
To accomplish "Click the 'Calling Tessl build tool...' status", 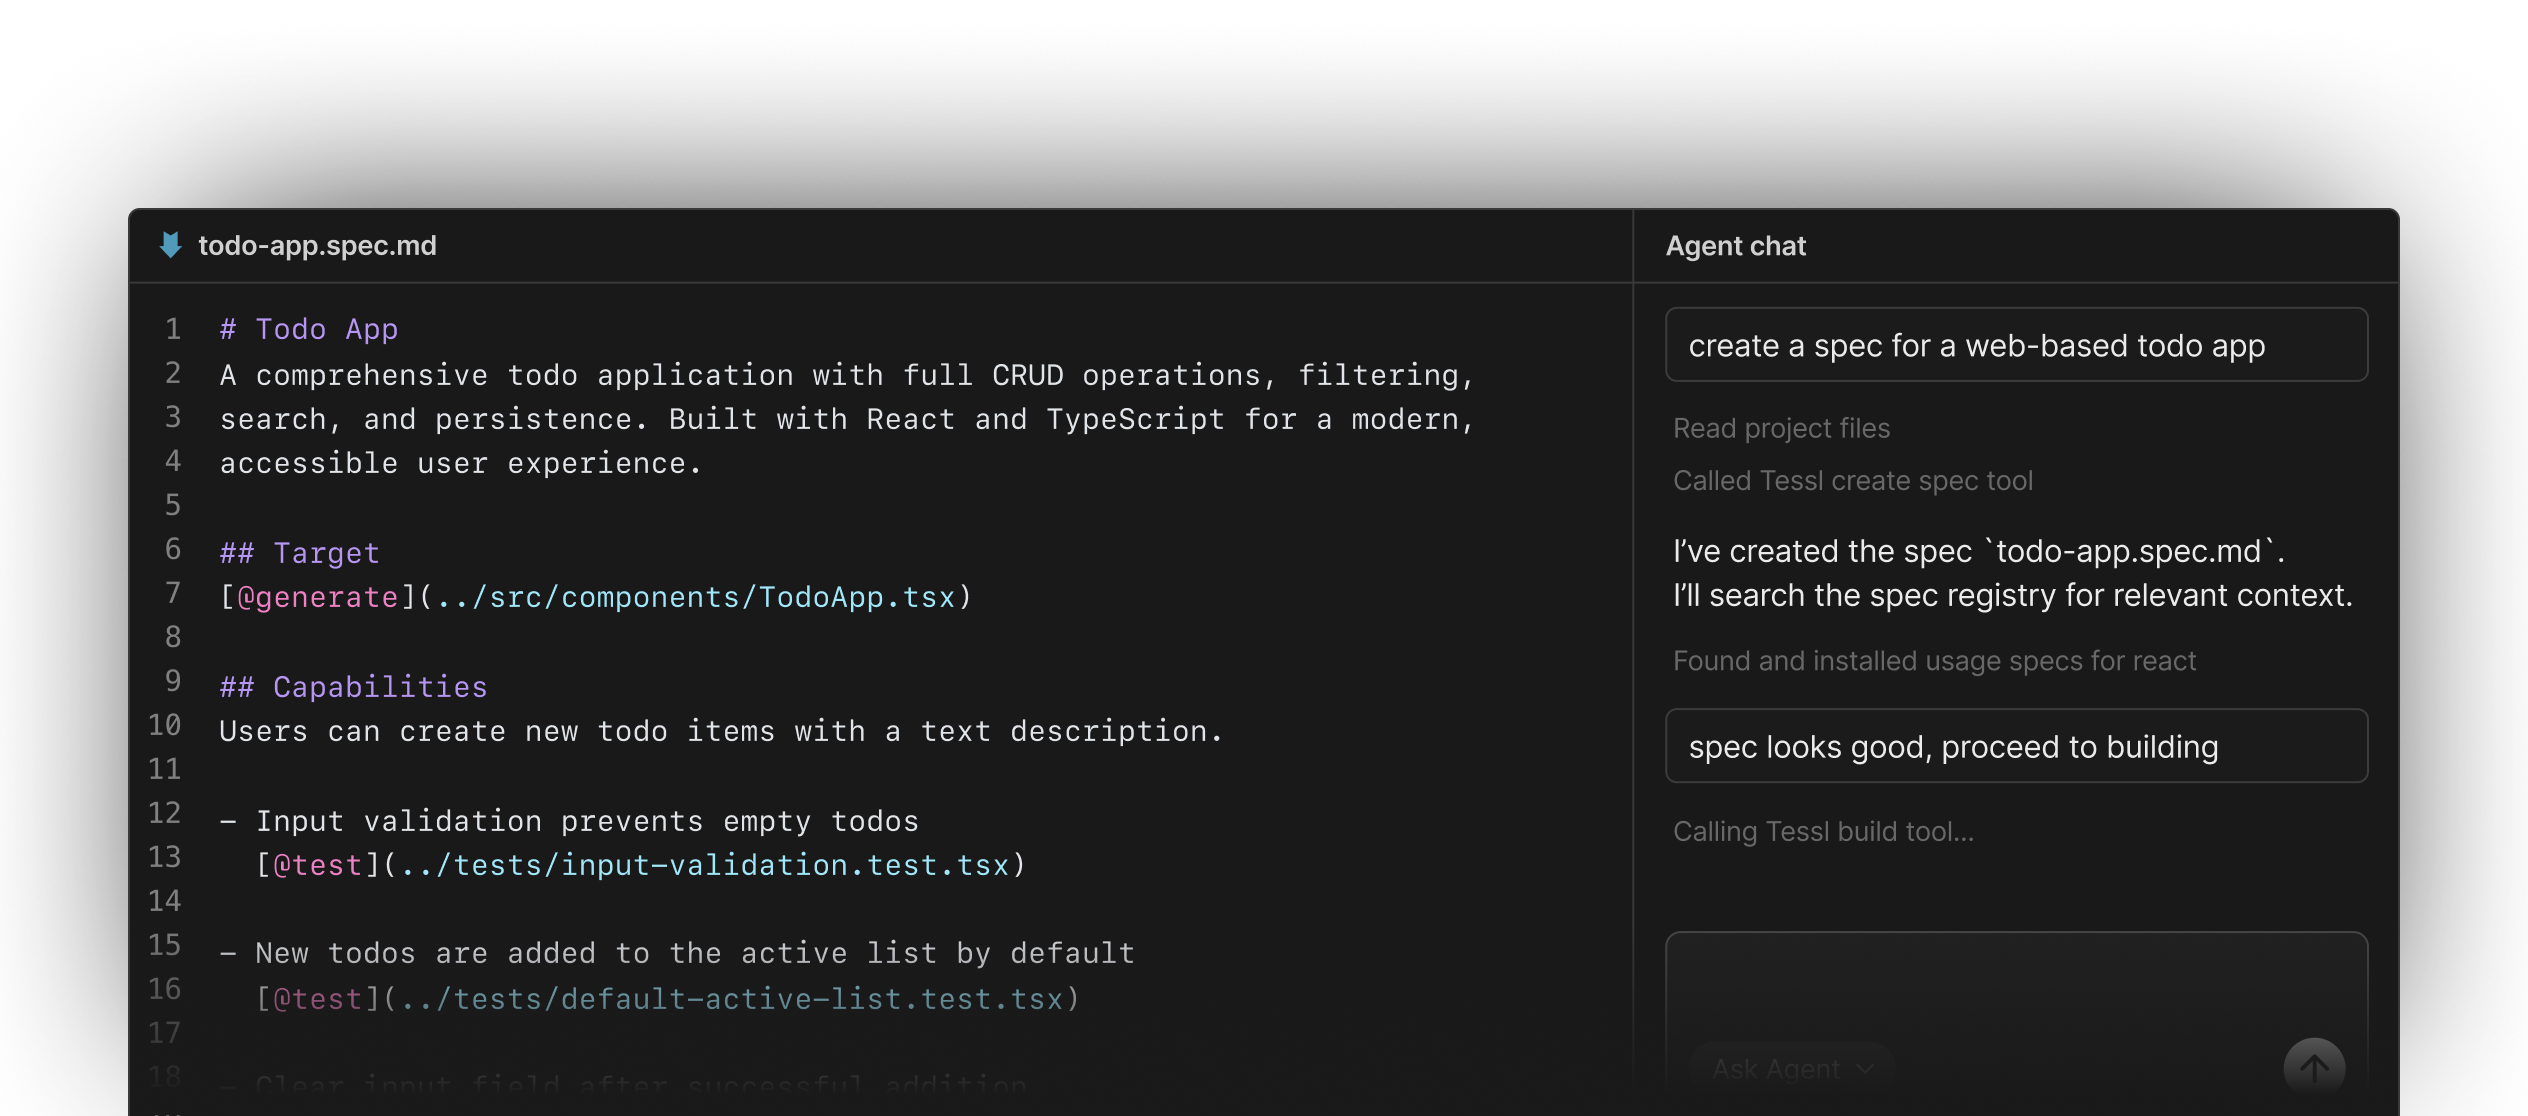I will [1823, 832].
